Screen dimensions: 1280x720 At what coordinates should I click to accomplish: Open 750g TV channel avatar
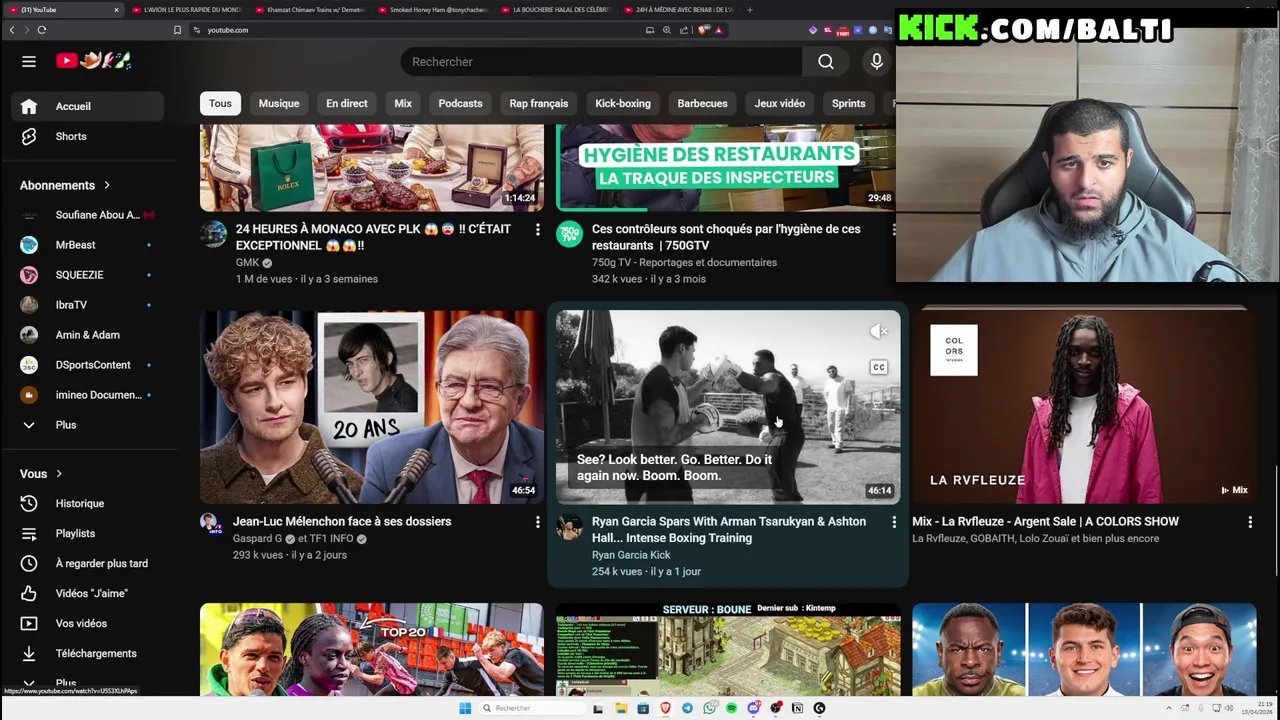coord(569,234)
